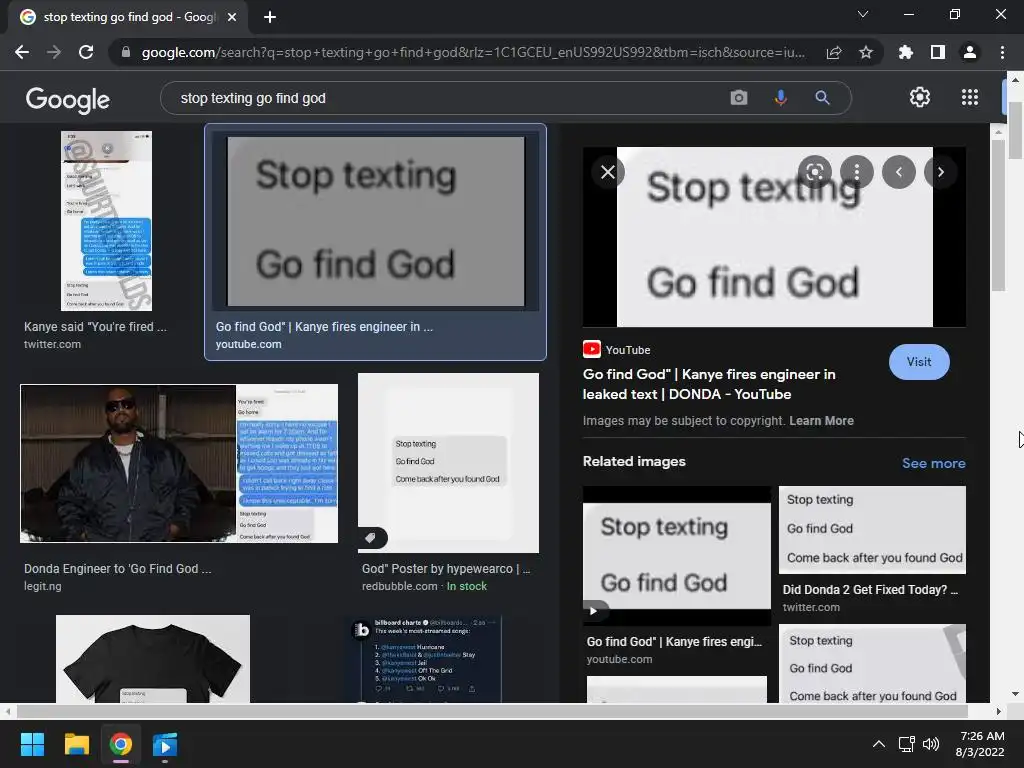Screen dimensions: 1024x768
Task: Click legit.ng source text
Action: tap(43, 586)
